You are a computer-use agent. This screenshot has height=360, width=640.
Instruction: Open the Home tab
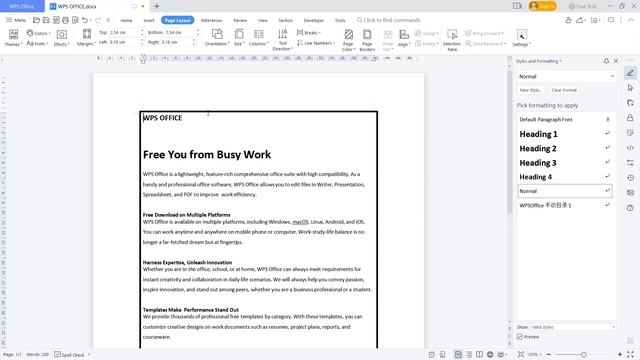126,20
